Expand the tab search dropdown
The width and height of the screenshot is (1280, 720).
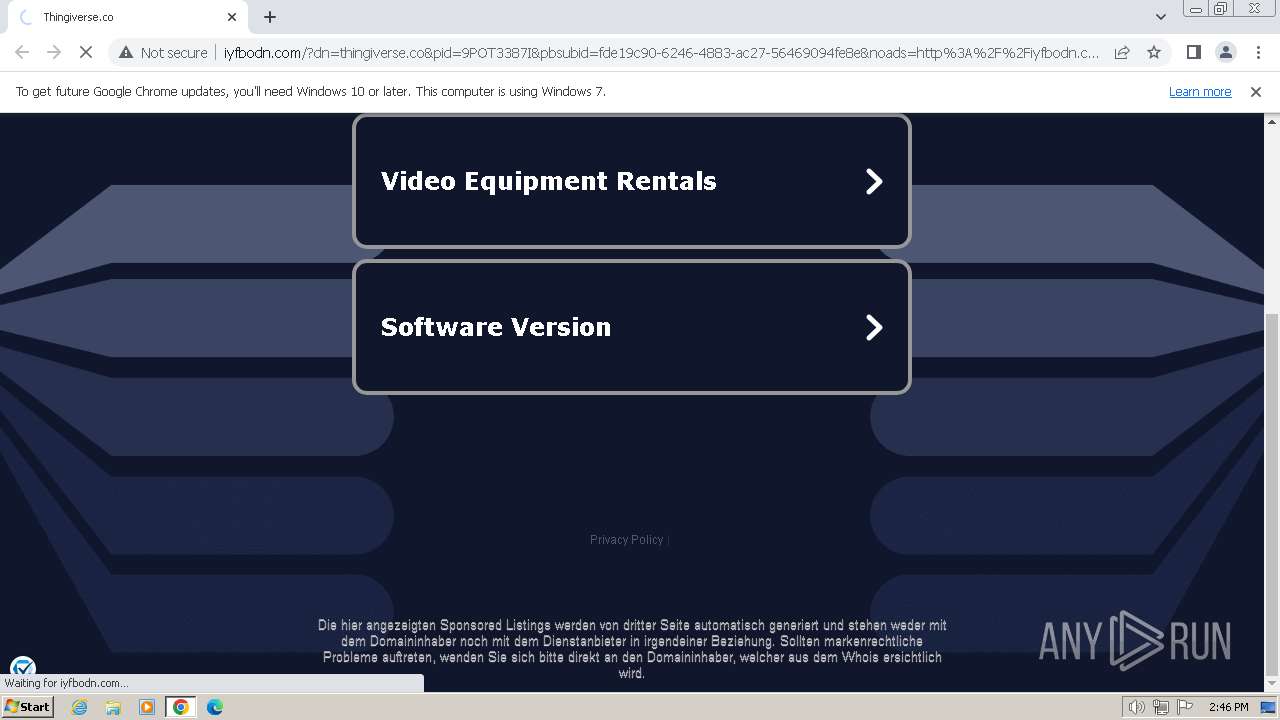pos(1160,17)
